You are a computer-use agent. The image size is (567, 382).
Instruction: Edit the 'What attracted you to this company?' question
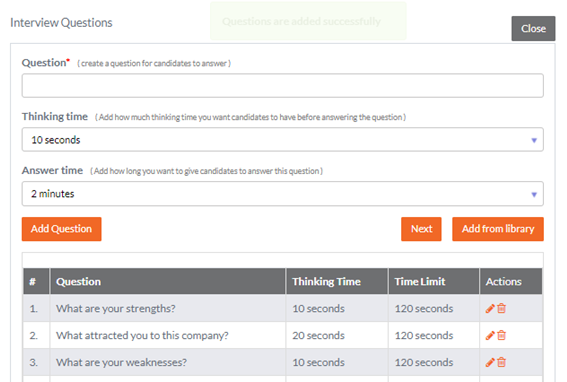tap(490, 335)
